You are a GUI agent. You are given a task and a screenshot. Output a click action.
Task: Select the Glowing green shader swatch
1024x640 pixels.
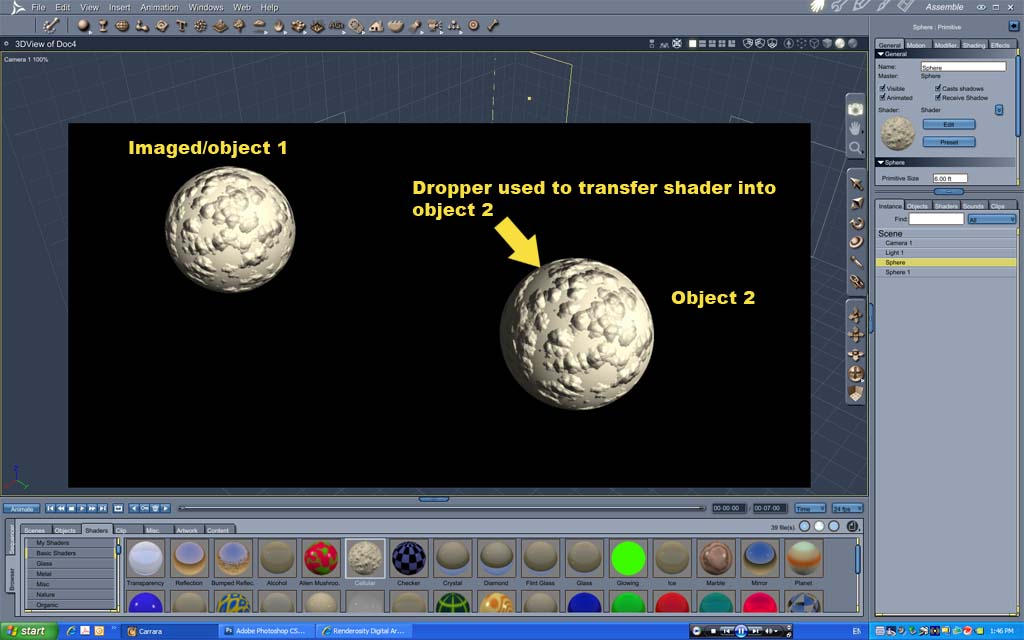point(628,558)
